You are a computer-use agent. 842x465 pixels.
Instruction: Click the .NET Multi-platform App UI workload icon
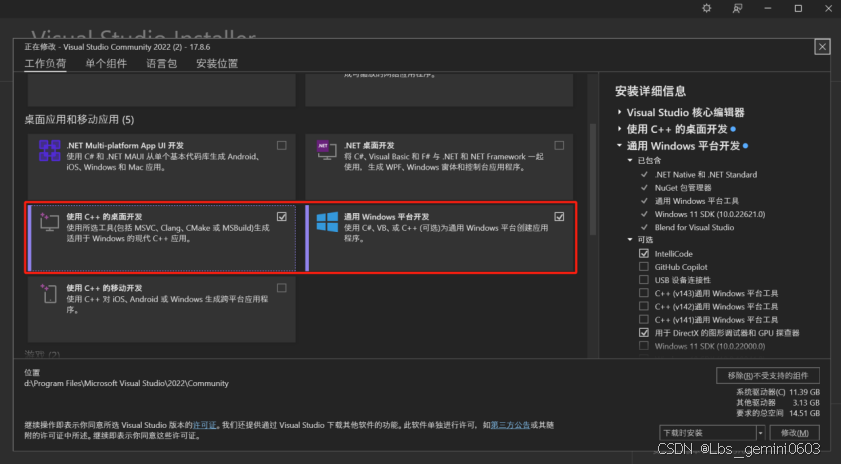[x=49, y=150]
